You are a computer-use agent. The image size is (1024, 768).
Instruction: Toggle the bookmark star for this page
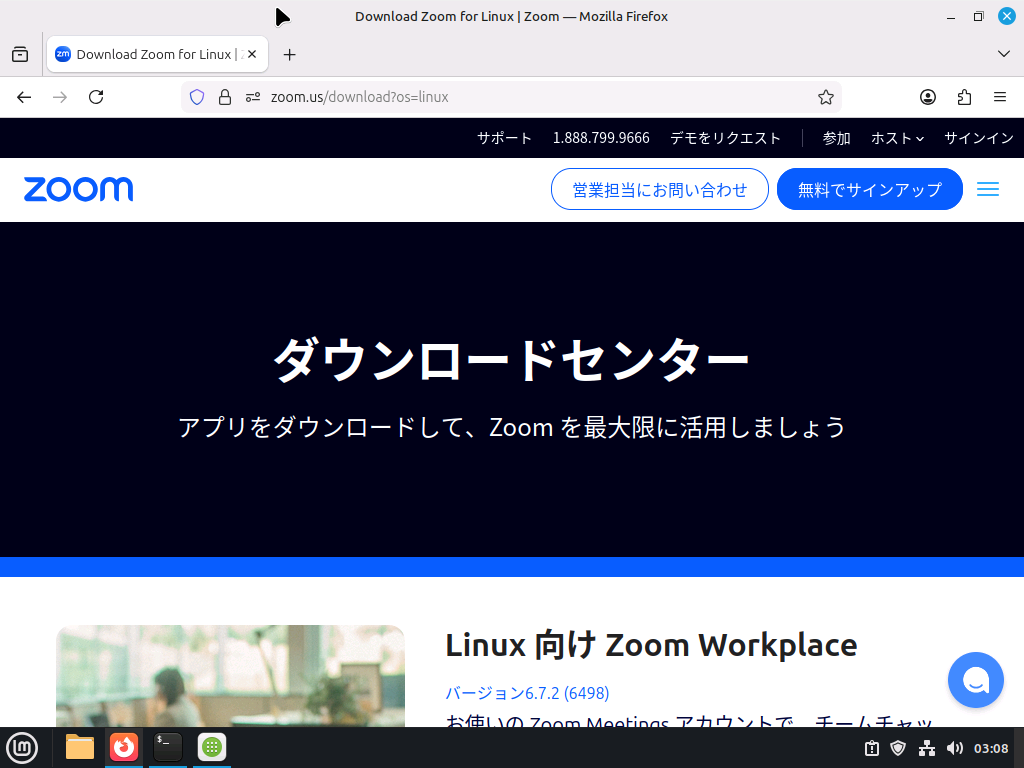[x=826, y=97]
